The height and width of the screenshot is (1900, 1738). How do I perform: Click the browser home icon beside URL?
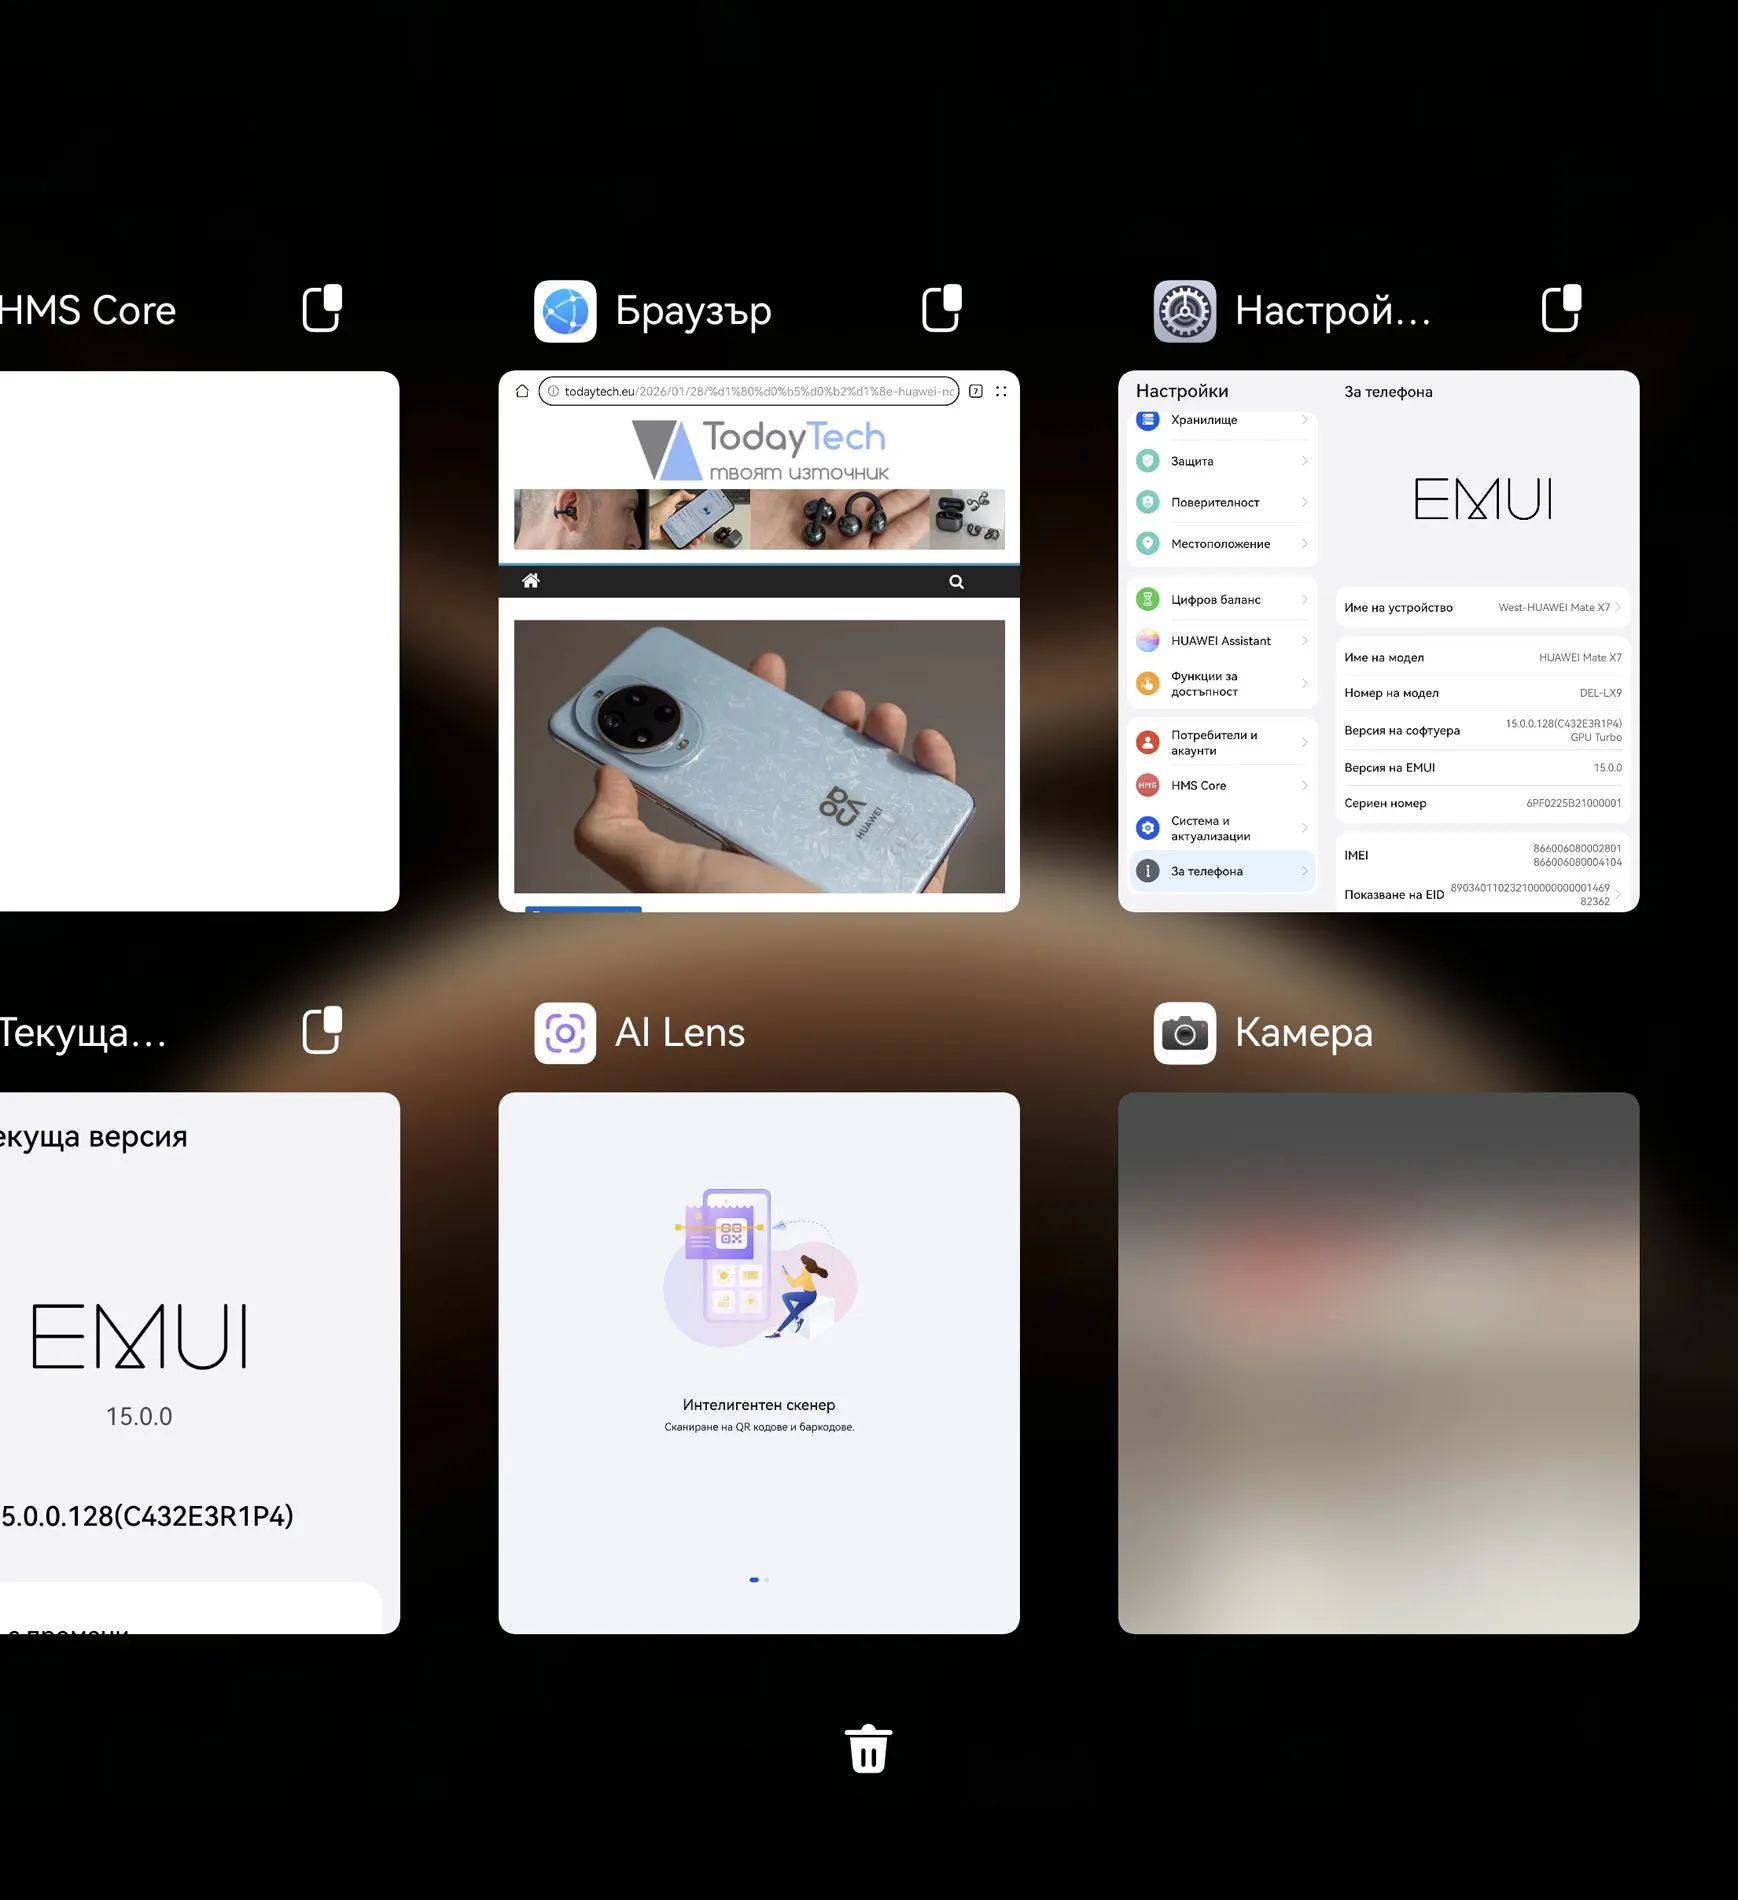coord(522,391)
